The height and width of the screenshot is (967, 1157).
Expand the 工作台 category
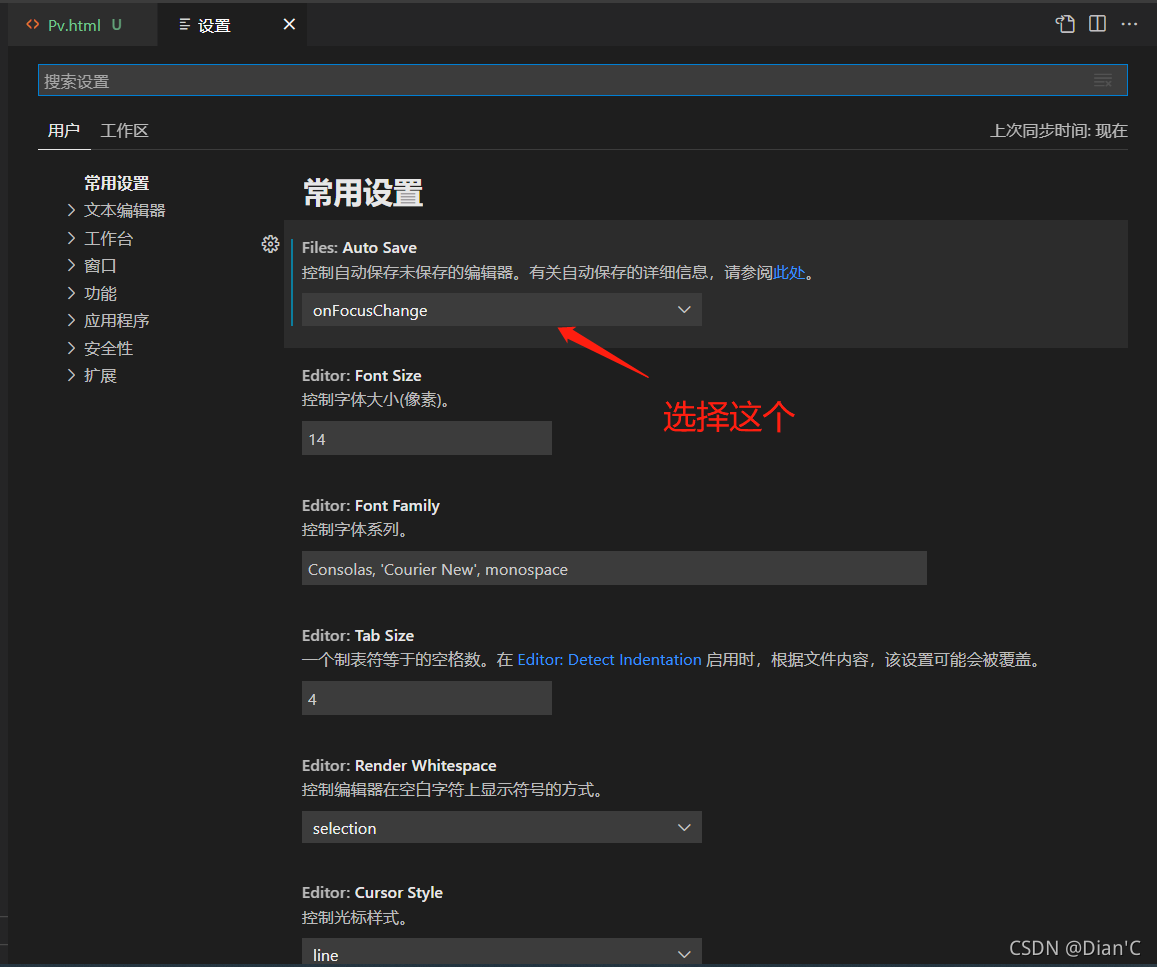[100, 238]
